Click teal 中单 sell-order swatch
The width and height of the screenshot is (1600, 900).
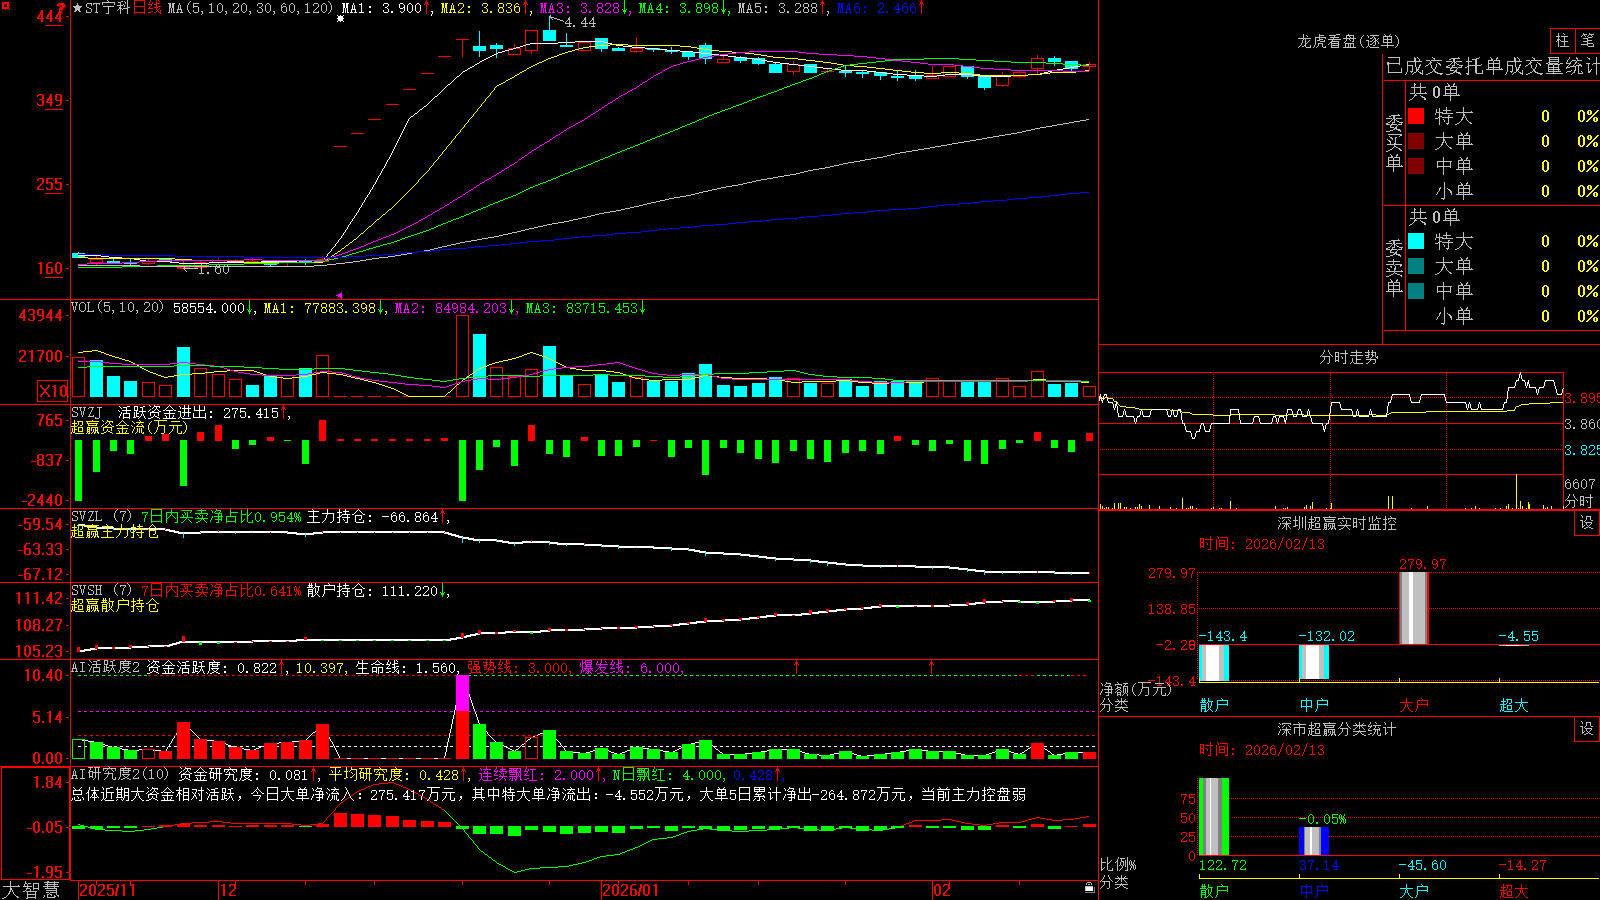coord(1416,291)
